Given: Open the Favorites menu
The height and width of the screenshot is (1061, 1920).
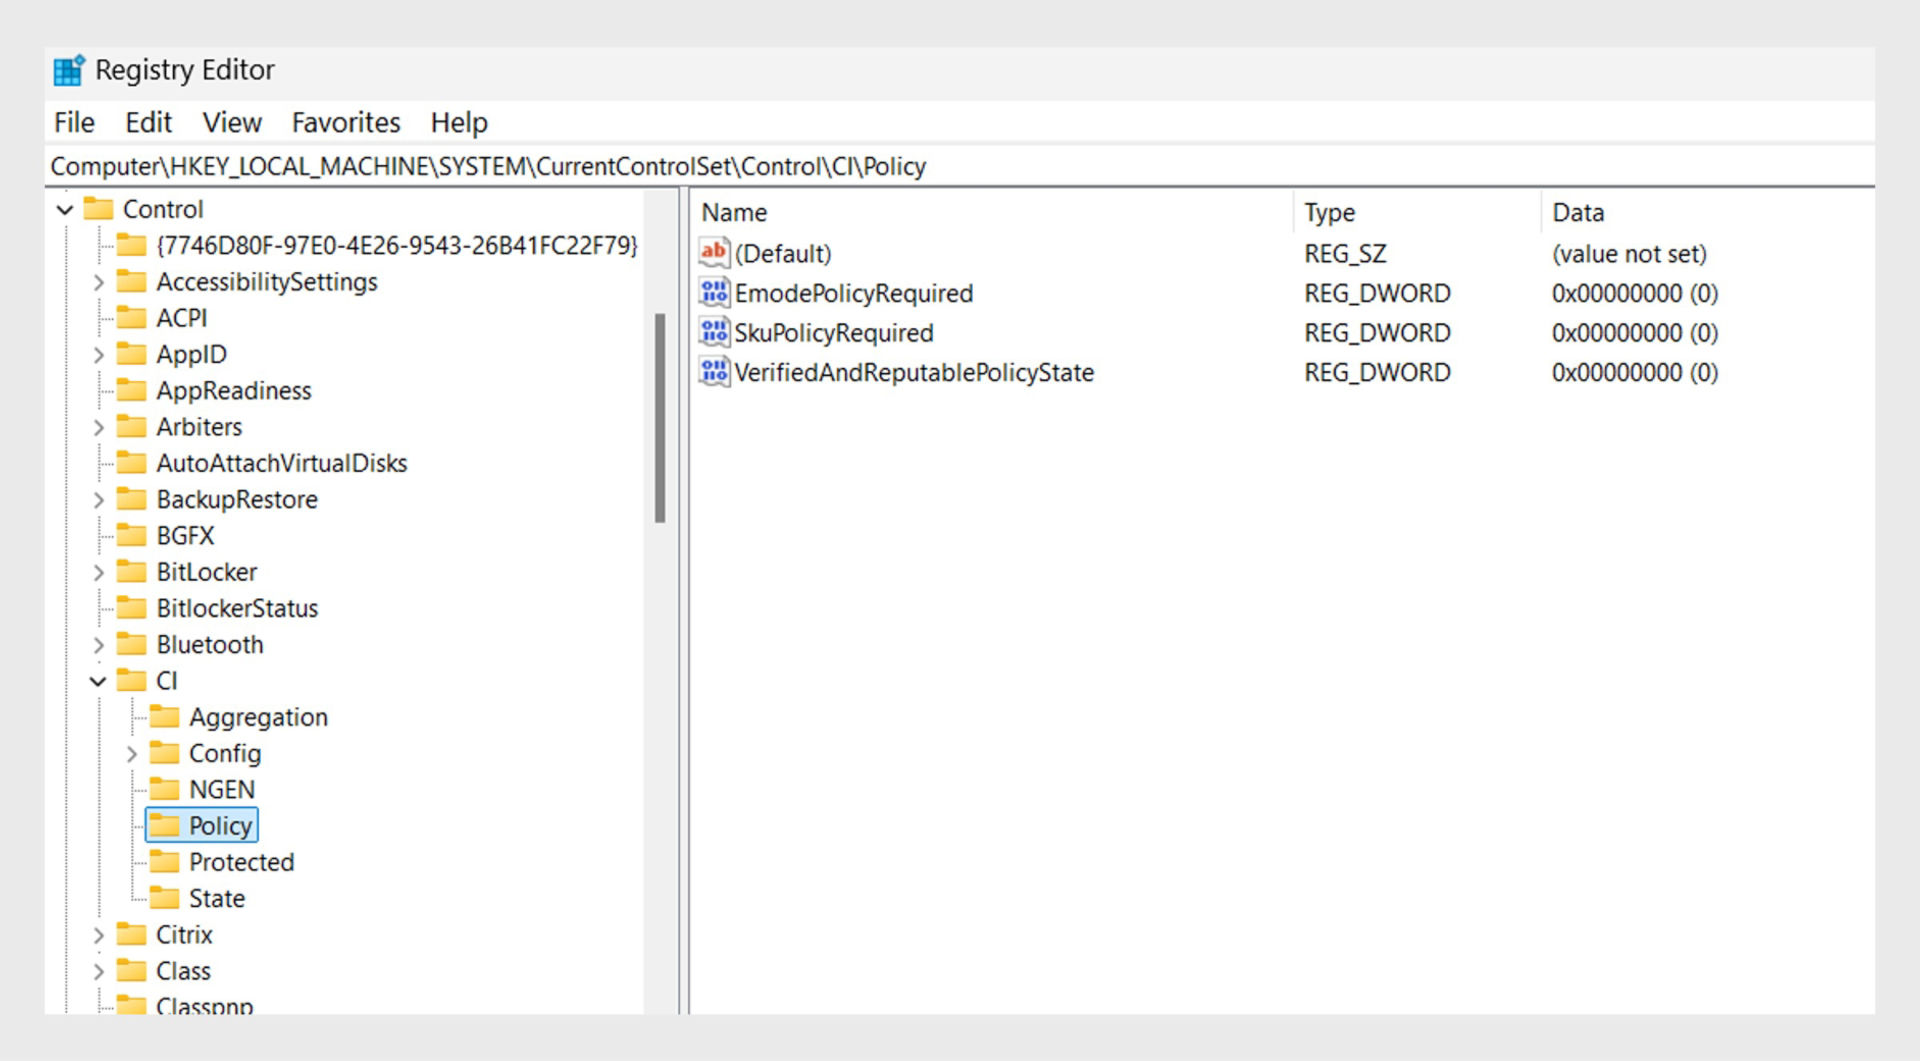Looking at the screenshot, I should (x=345, y=122).
